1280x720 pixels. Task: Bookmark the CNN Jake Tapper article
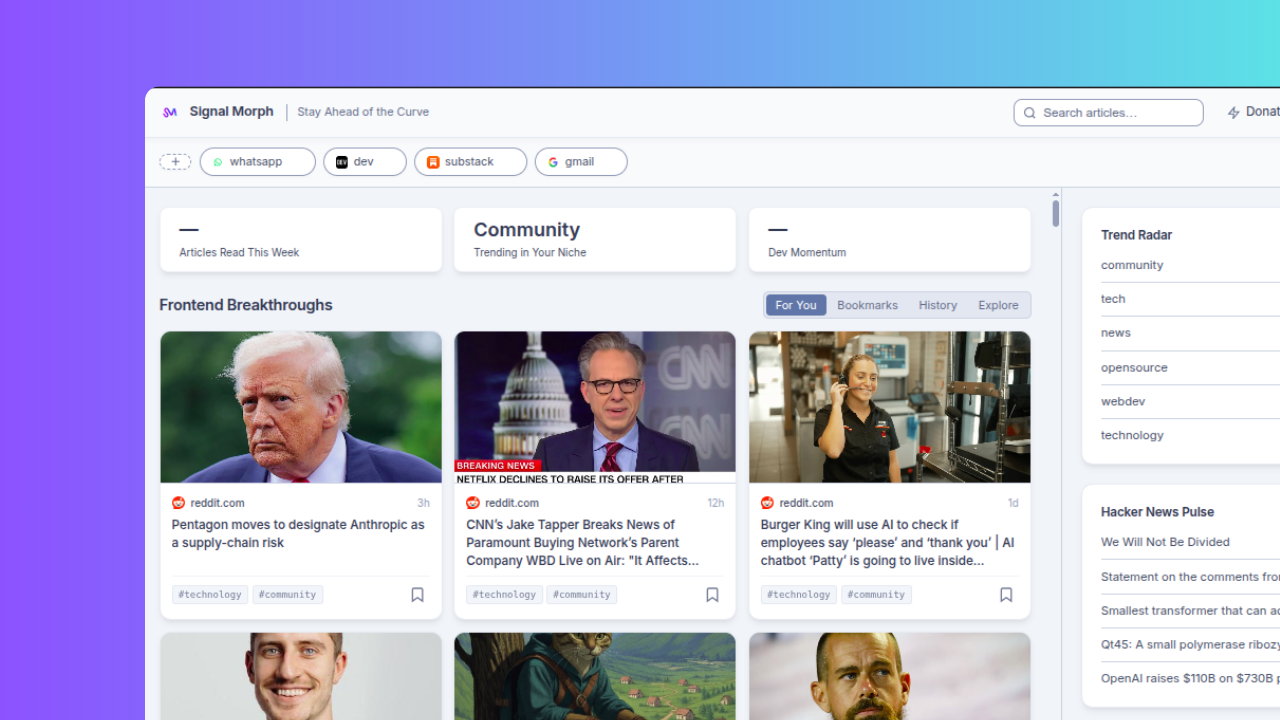pyautogui.click(x=712, y=595)
